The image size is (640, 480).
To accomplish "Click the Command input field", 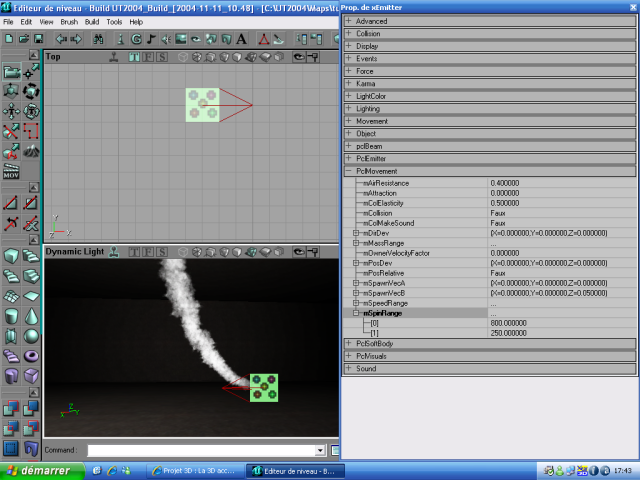I will click(200, 451).
